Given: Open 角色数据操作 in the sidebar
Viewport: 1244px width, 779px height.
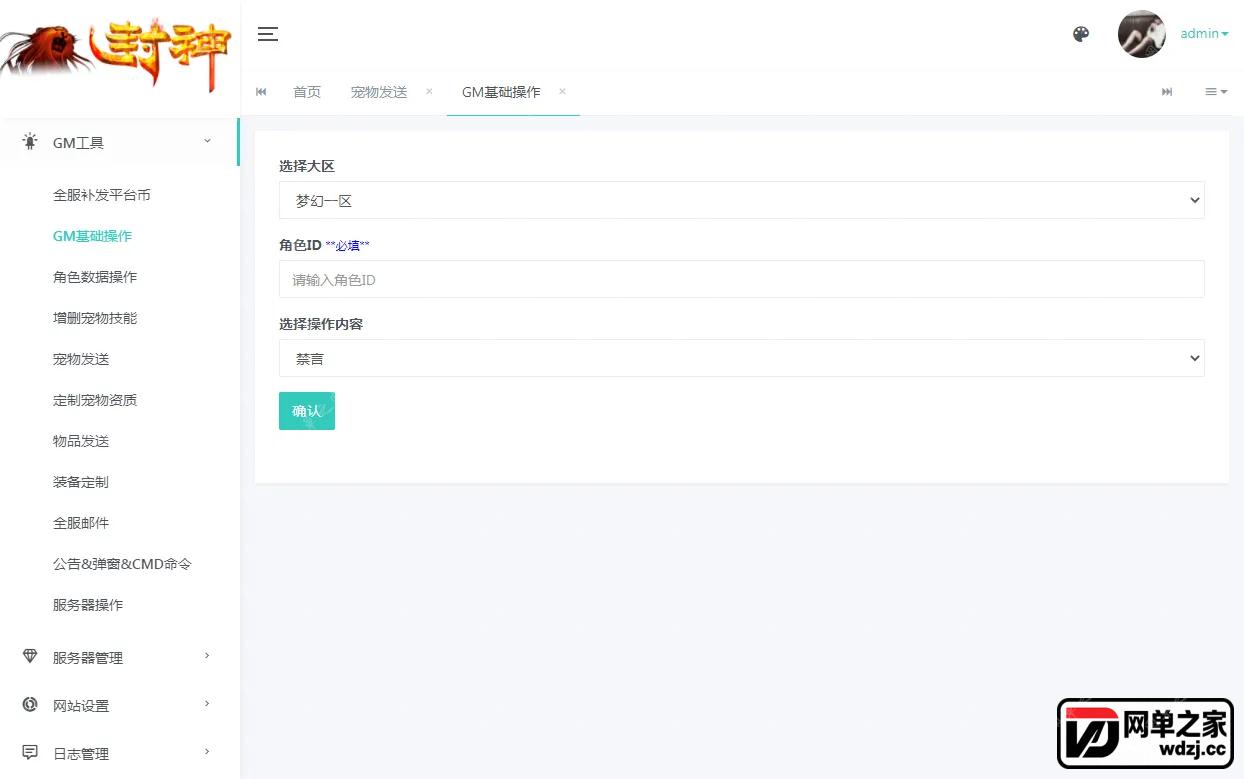Looking at the screenshot, I should [x=95, y=277].
